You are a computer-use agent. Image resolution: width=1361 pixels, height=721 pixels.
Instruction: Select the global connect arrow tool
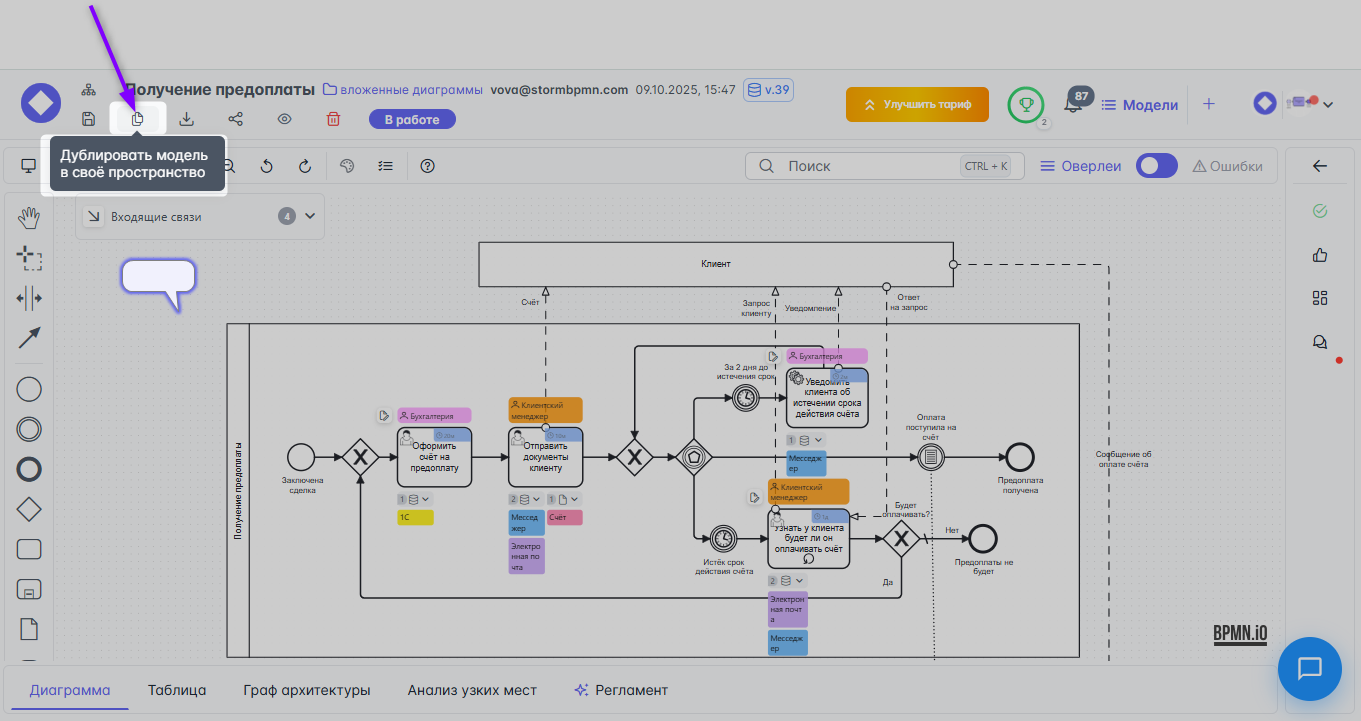click(29, 338)
